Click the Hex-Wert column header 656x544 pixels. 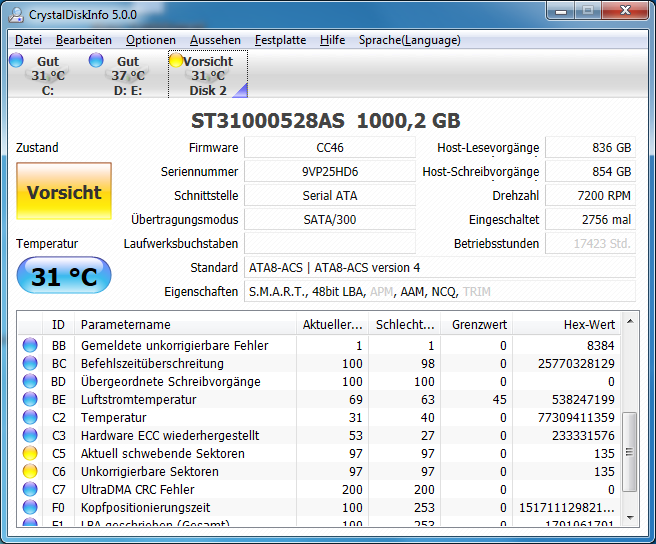point(567,324)
